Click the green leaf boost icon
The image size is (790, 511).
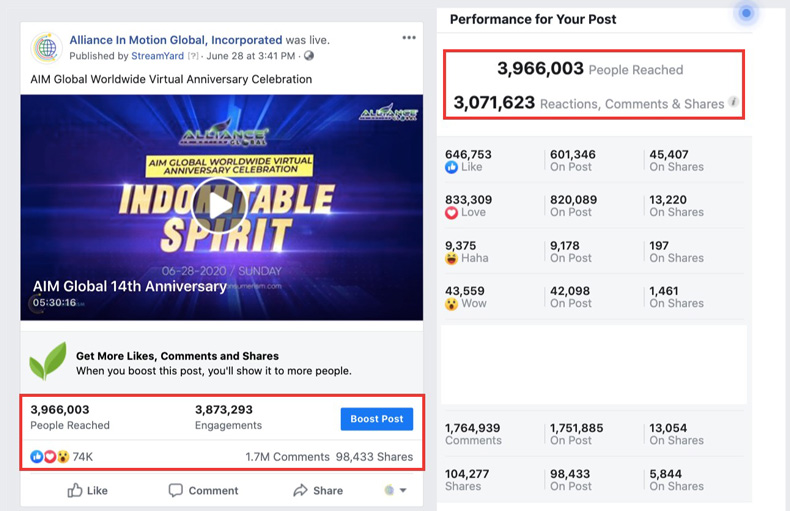[x=47, y=362]
